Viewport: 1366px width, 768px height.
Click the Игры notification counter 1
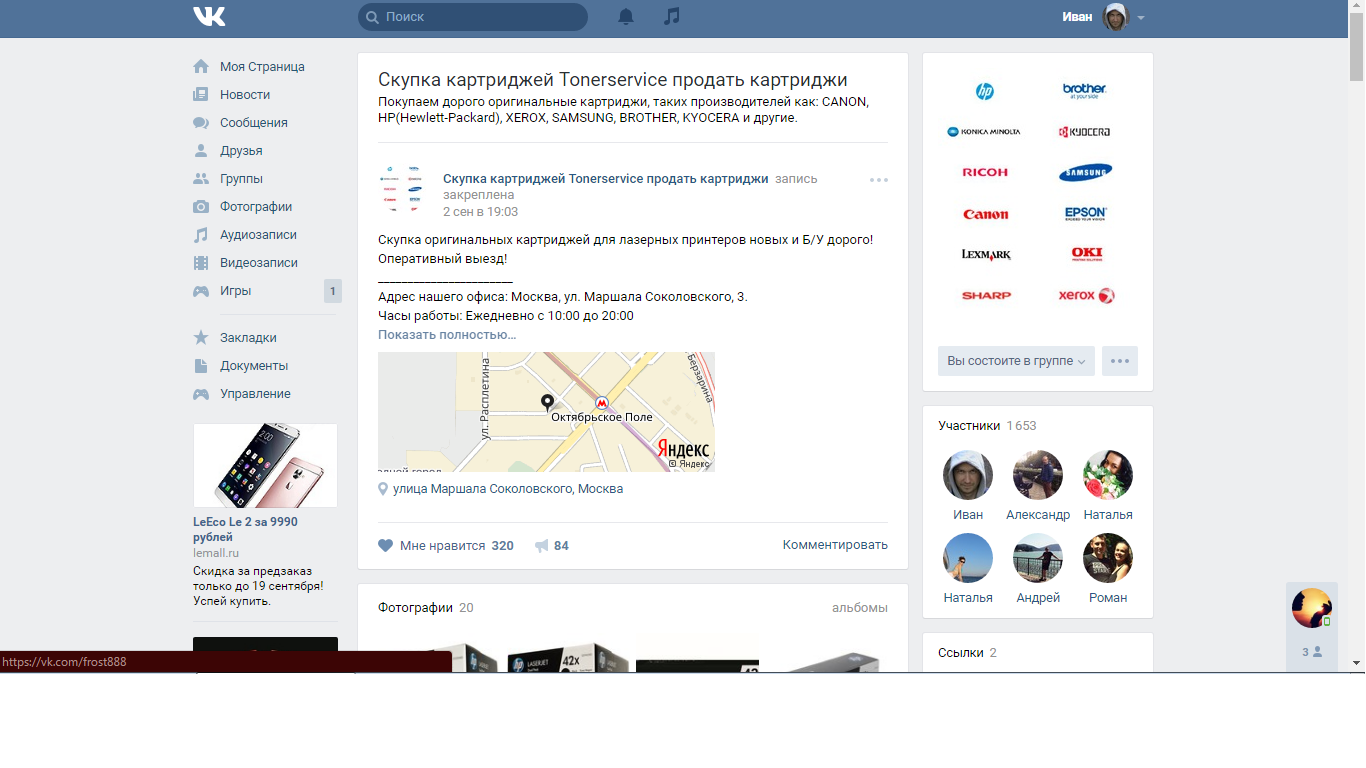coord(333,291)
